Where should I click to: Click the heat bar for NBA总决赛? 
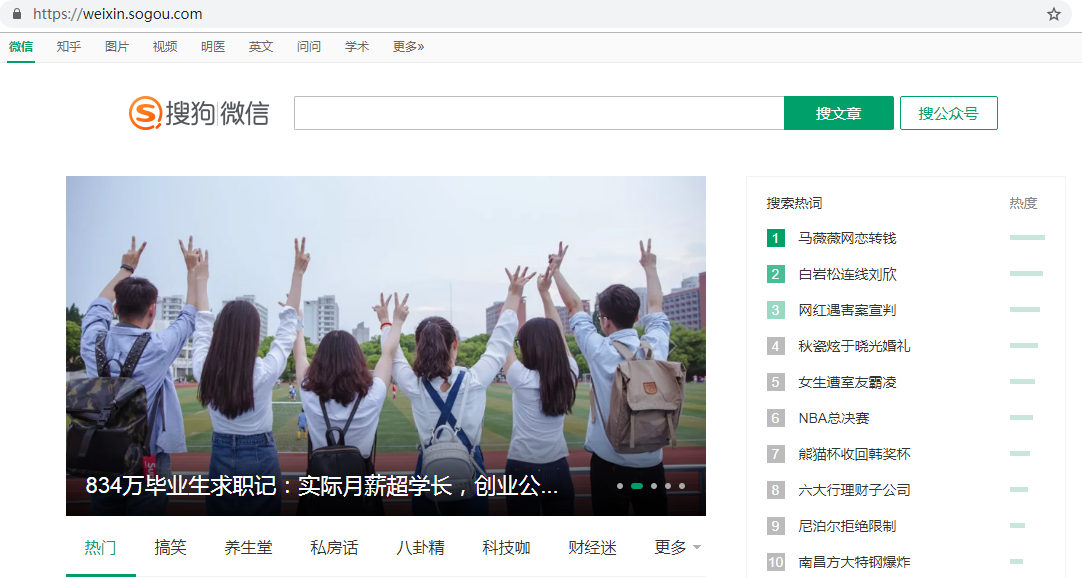pos(1021,417)
